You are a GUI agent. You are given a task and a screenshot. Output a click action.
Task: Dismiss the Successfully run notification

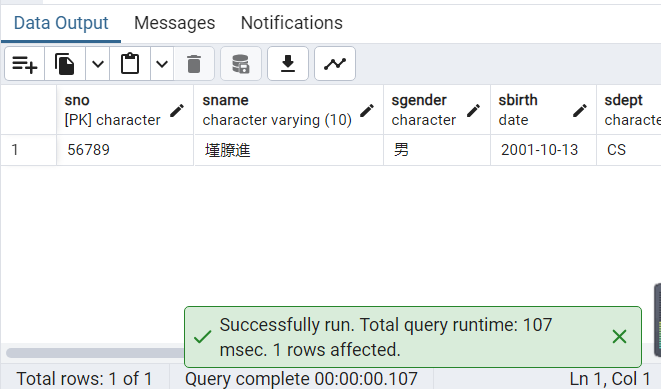(619, 337)
